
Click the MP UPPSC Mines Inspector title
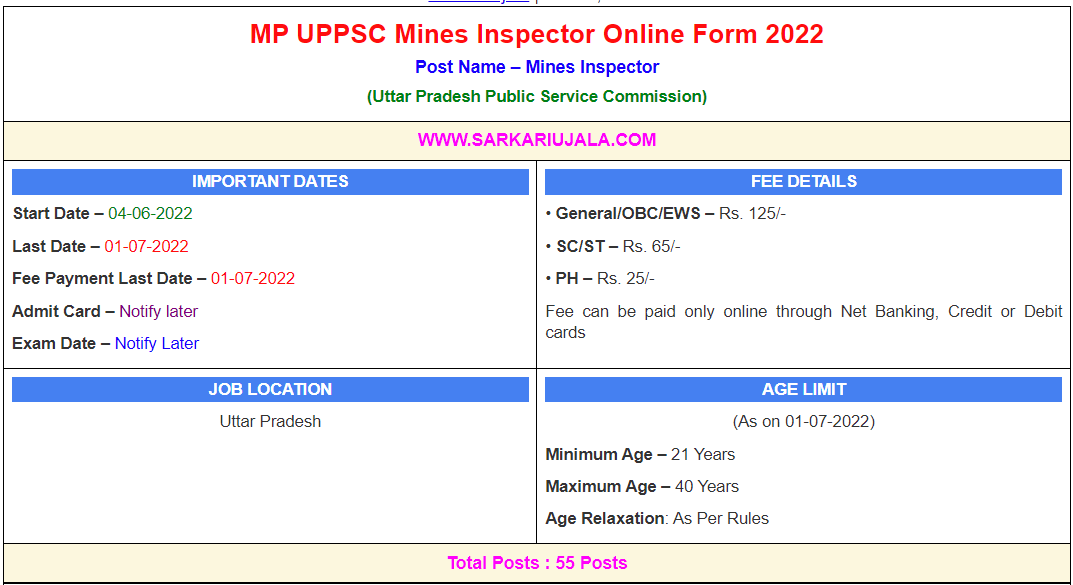tap(537, 34)
